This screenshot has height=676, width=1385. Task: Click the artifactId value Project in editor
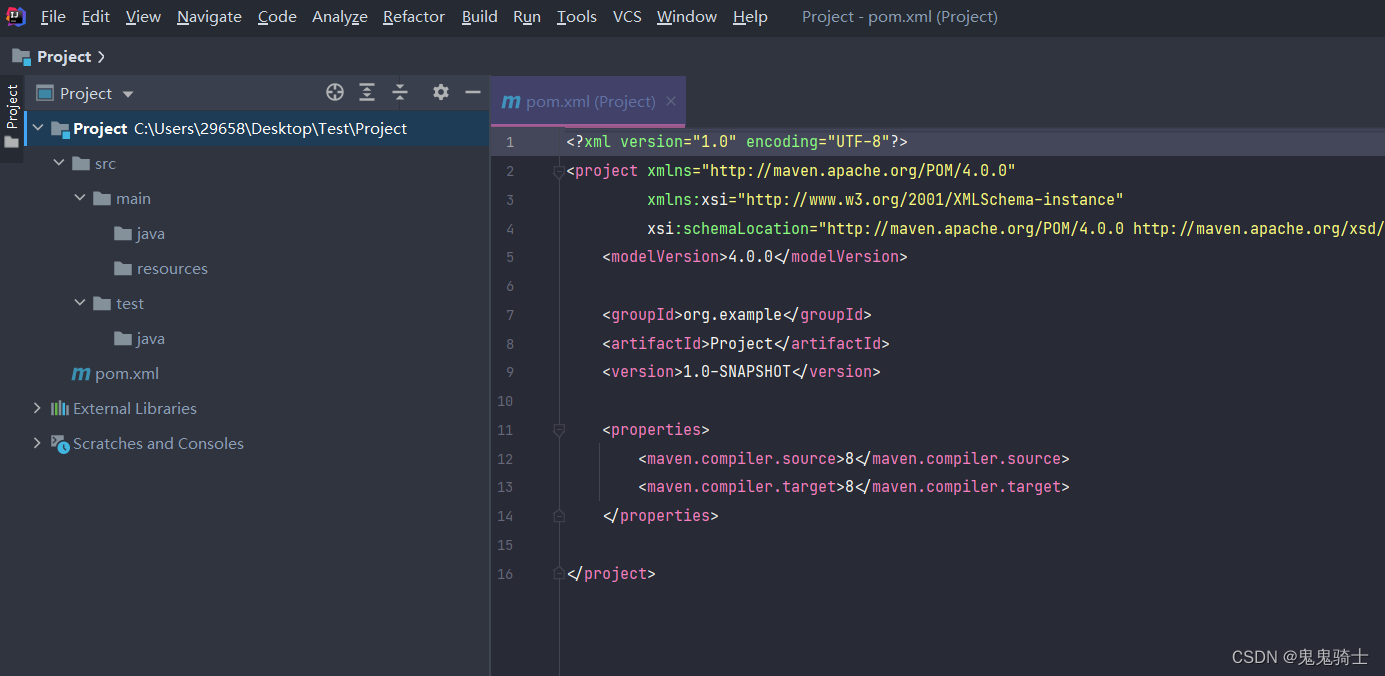[x=741, y=344]
